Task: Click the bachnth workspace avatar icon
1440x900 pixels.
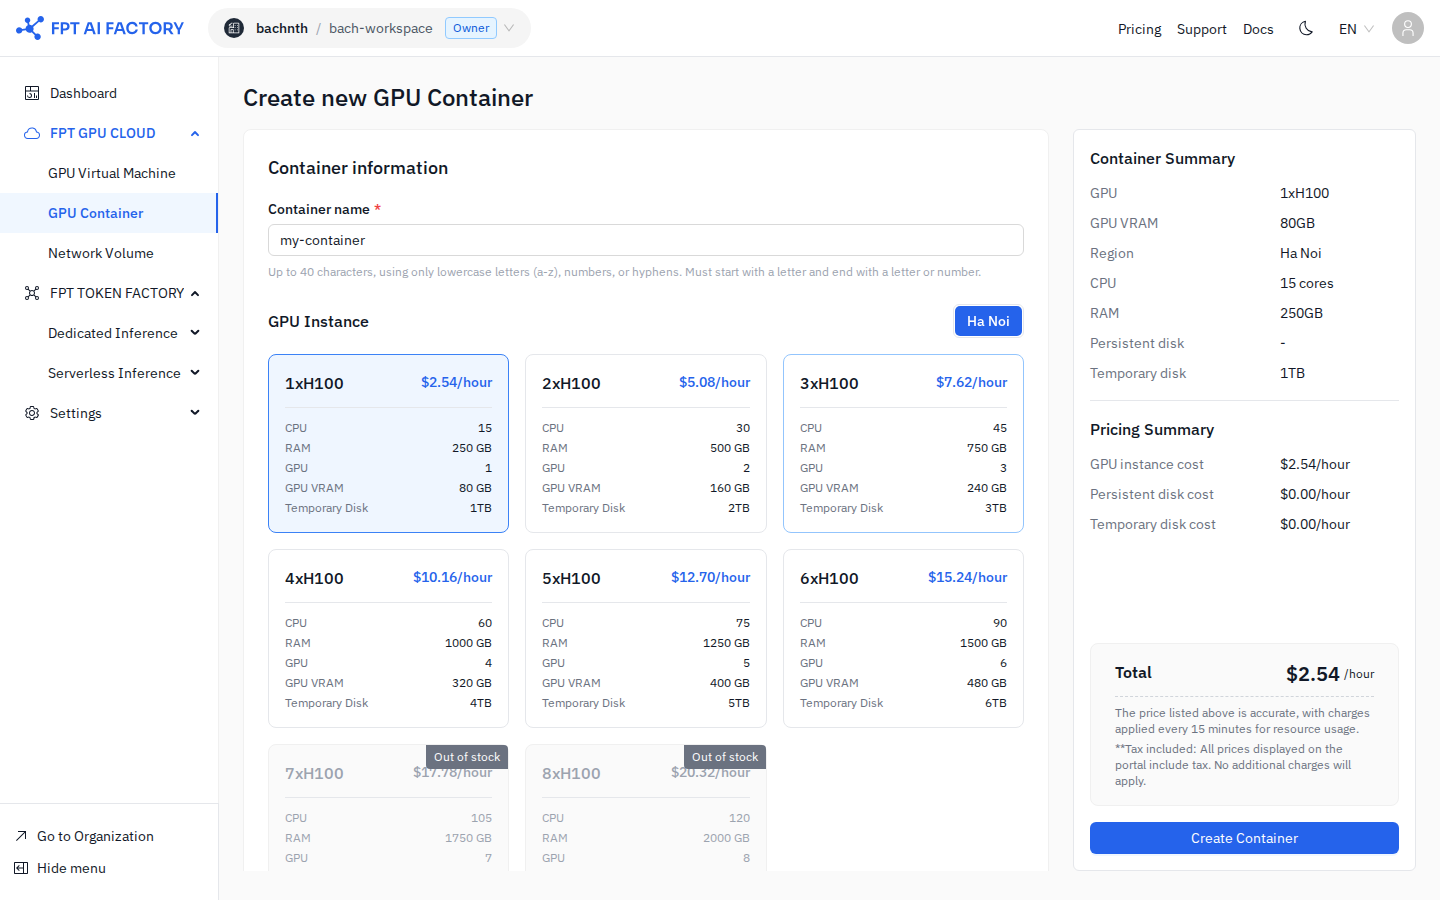Action: point(234,28)
